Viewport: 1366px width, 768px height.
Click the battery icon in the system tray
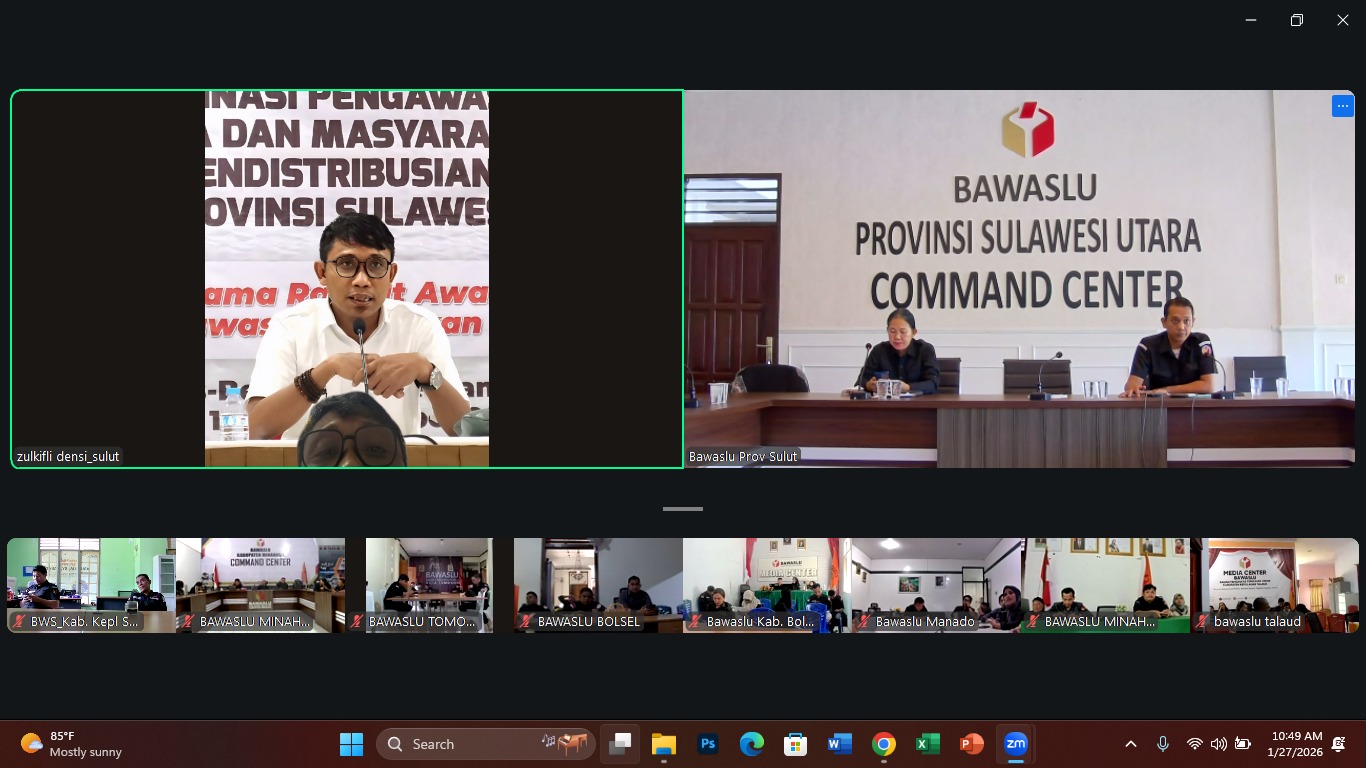coord(1243,744)
